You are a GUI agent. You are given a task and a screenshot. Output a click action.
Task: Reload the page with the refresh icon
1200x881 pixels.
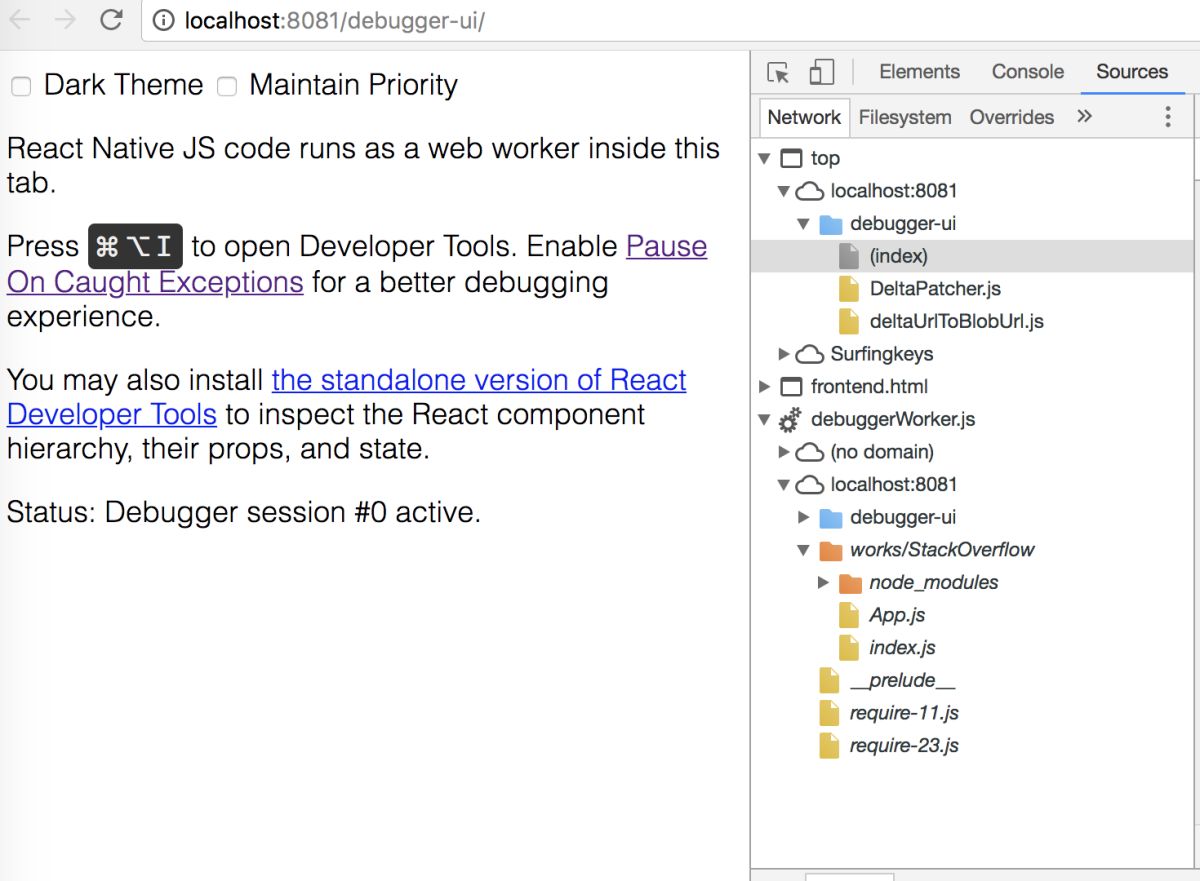click(x=112, y=19)
